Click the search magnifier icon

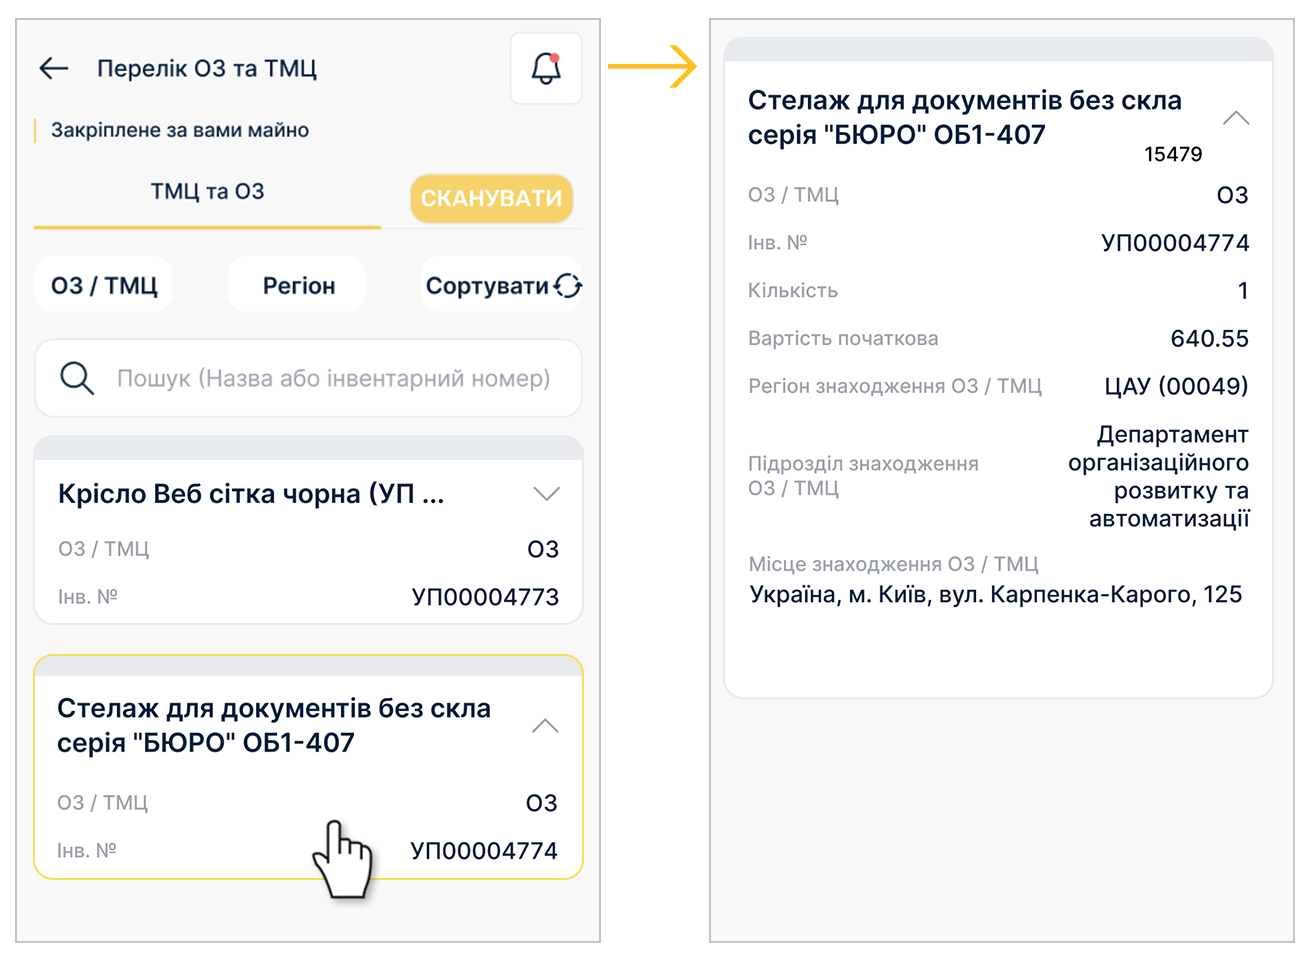pos(77,378)
